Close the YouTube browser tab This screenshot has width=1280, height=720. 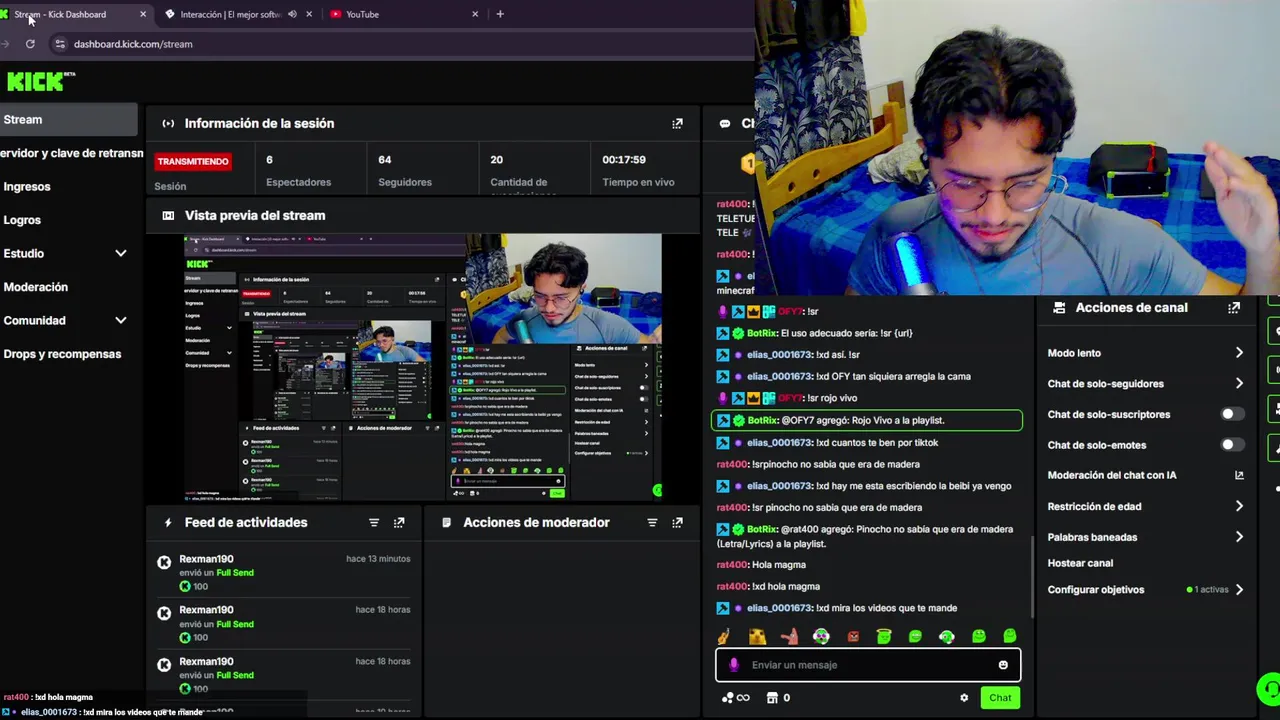click(x=475, y=14)
